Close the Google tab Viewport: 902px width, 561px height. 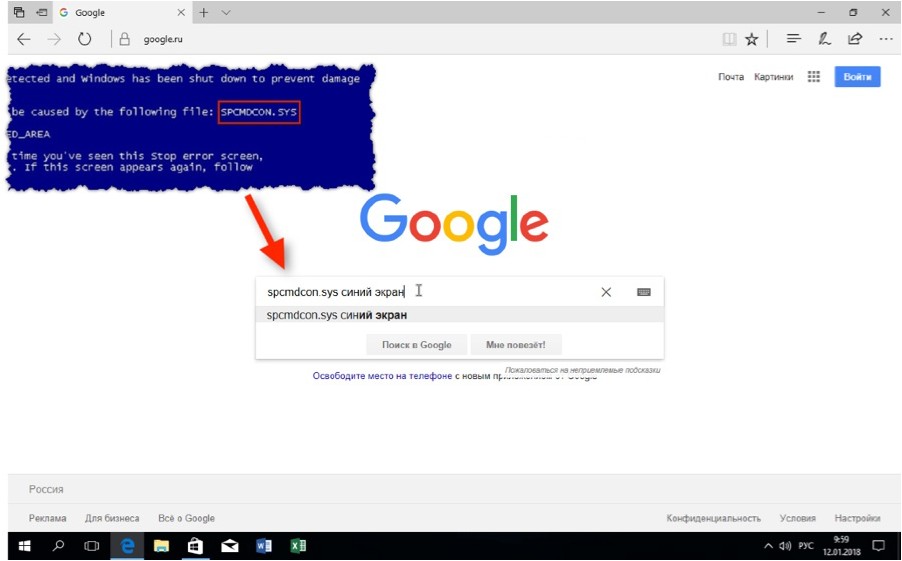pyautogui.click(x=181, y=12)
